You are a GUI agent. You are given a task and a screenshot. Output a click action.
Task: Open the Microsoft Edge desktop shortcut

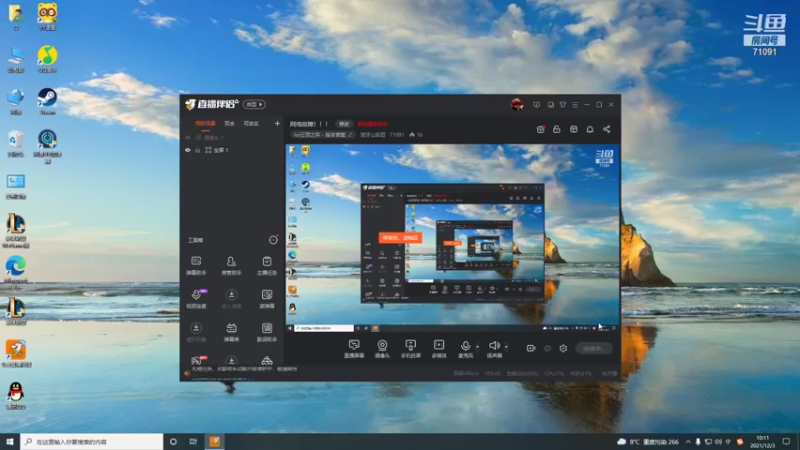[x=16, y=272]
